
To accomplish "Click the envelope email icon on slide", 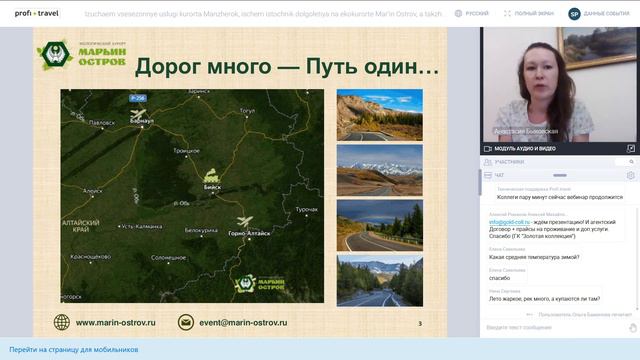I will coord(186,322).
